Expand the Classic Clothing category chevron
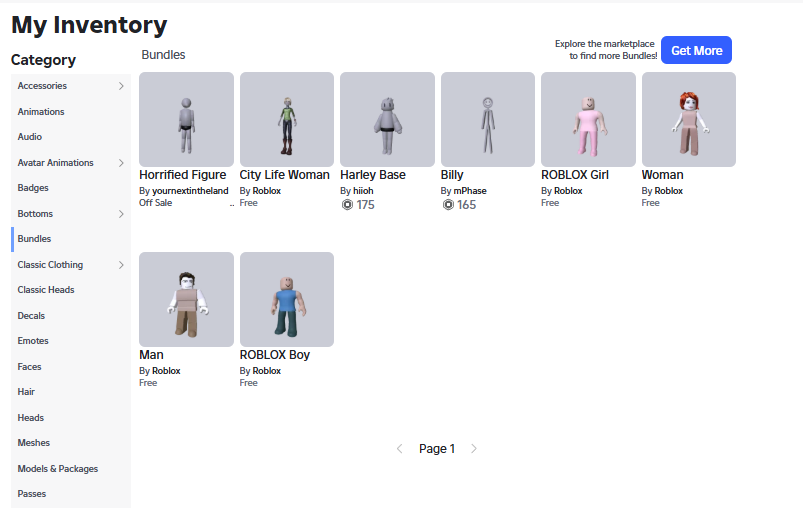The image size is (803, 508). click(121, 265)
